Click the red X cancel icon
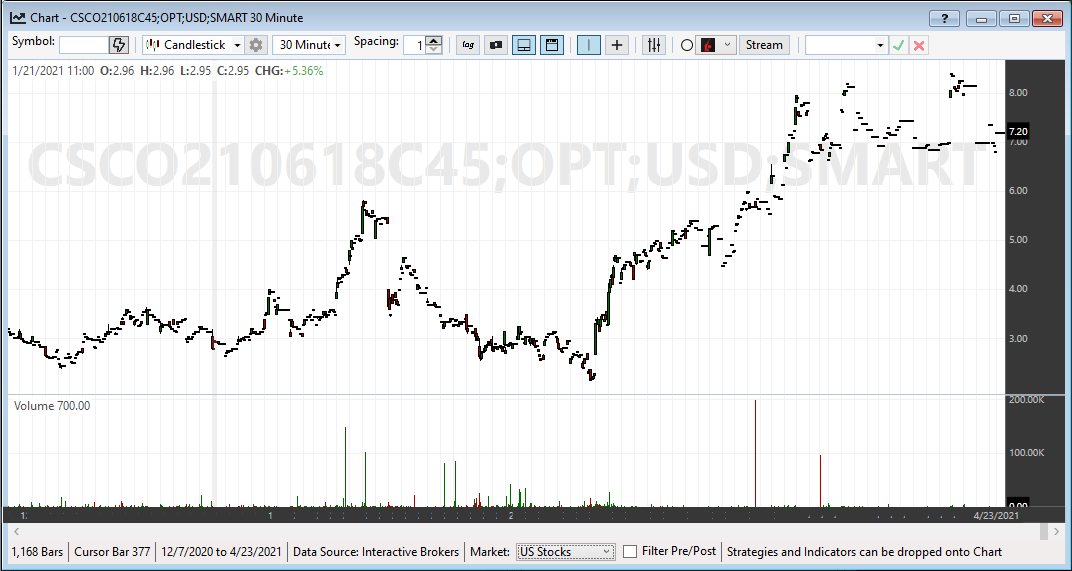This screenshot has width=1072, height=571. 919,46
